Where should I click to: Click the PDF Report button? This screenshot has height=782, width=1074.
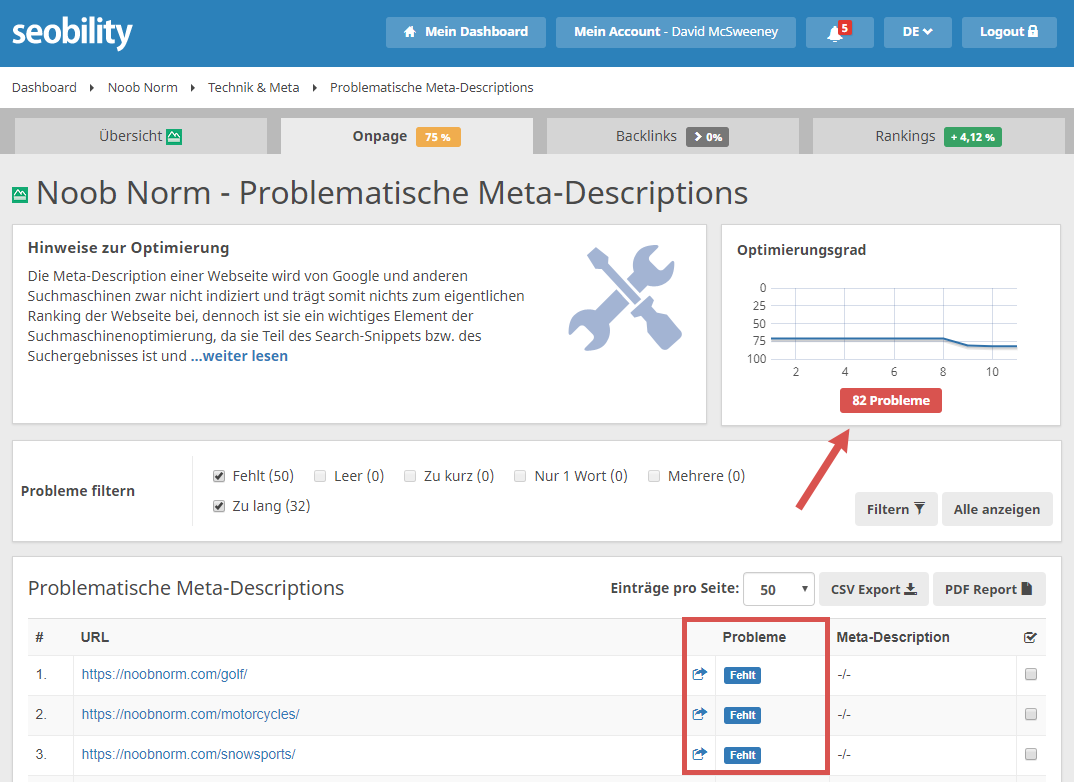[989, 589]
